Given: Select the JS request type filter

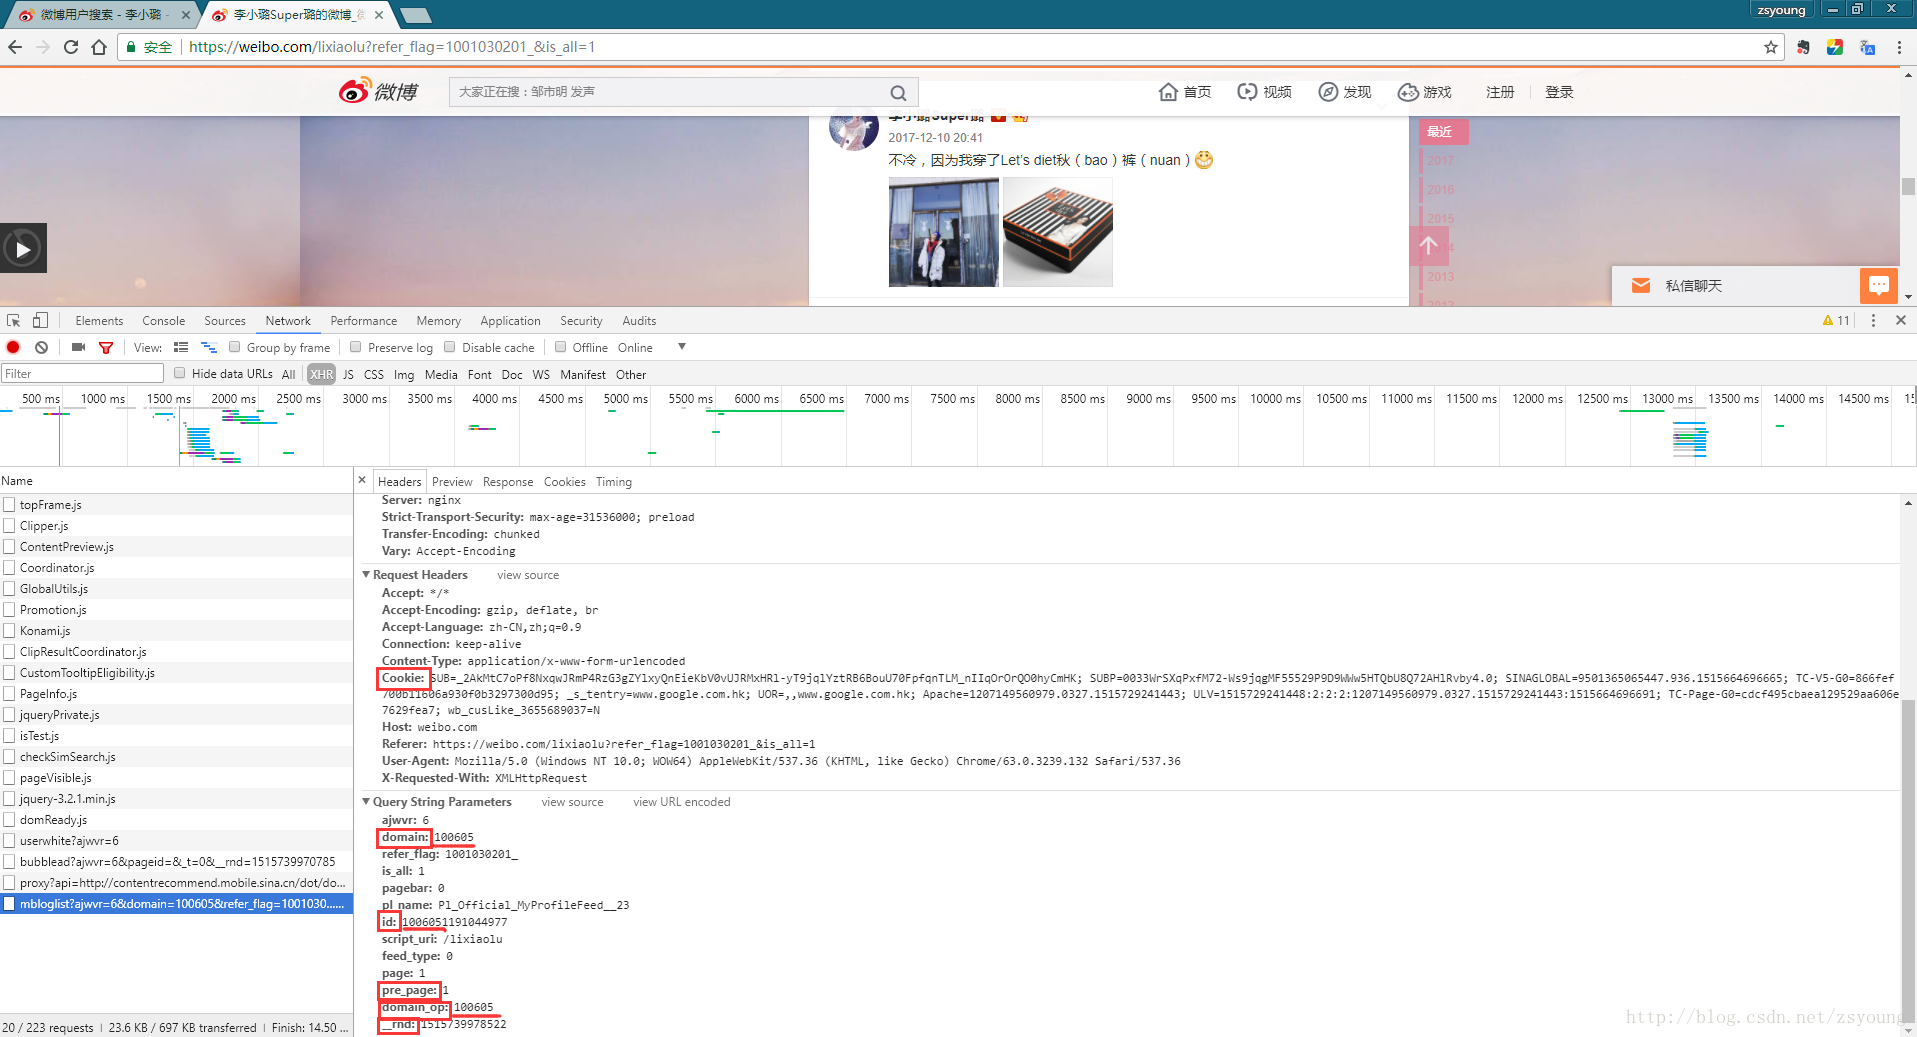Looking at the screenshot, I should tap(348, 374).
